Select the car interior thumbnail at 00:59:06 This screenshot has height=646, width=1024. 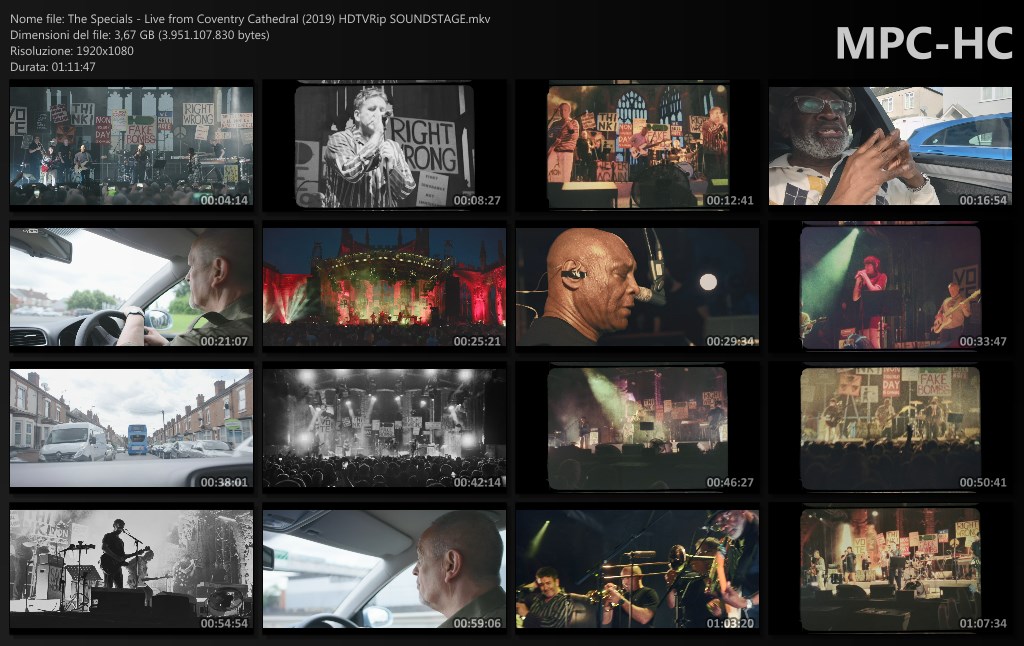(384, 570)
